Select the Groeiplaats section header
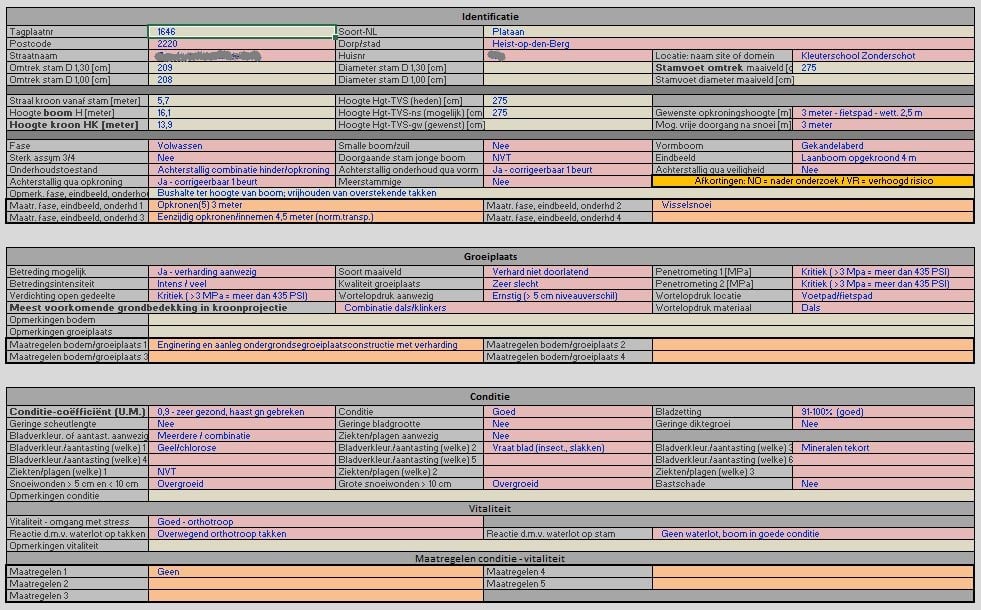981x610 pixels. [x=490, y=256]
